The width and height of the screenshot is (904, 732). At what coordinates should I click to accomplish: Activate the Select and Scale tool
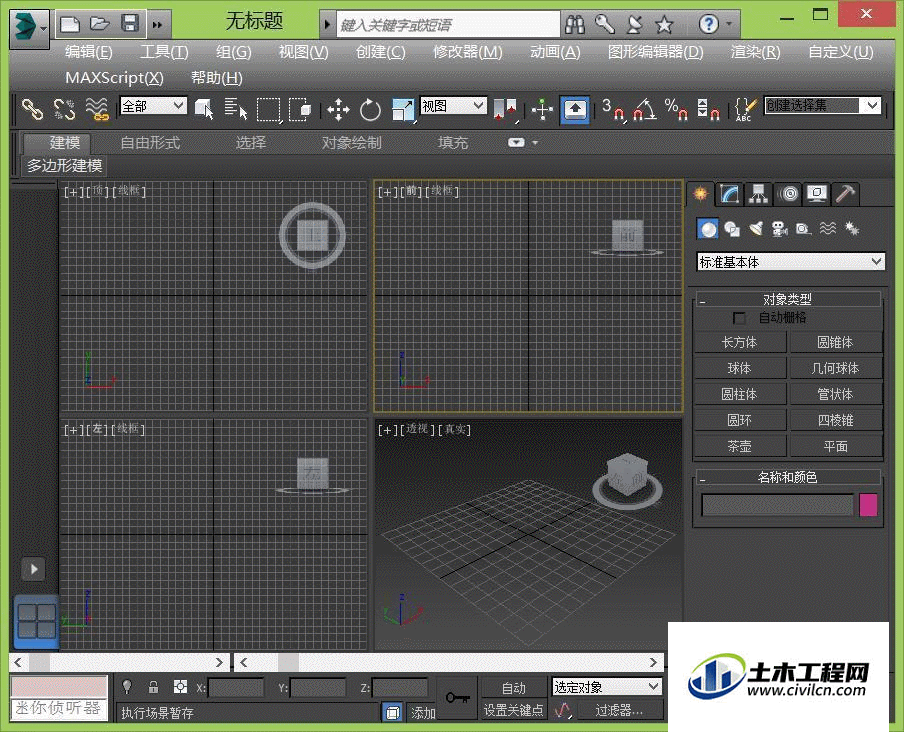(403, 110)
